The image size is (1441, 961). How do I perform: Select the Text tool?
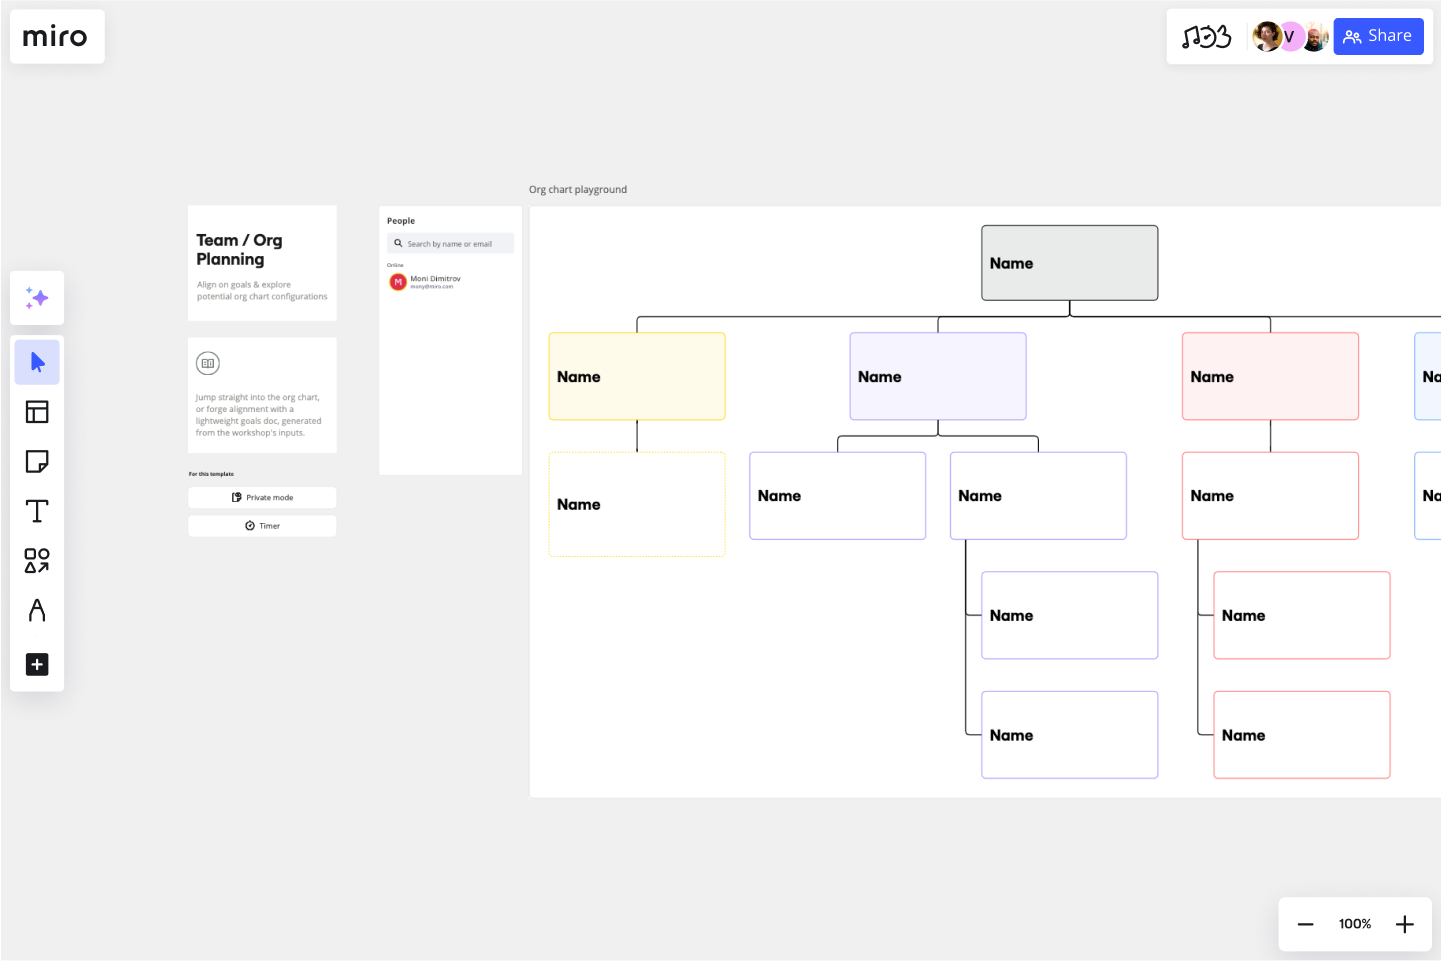(x=36, y=510)
